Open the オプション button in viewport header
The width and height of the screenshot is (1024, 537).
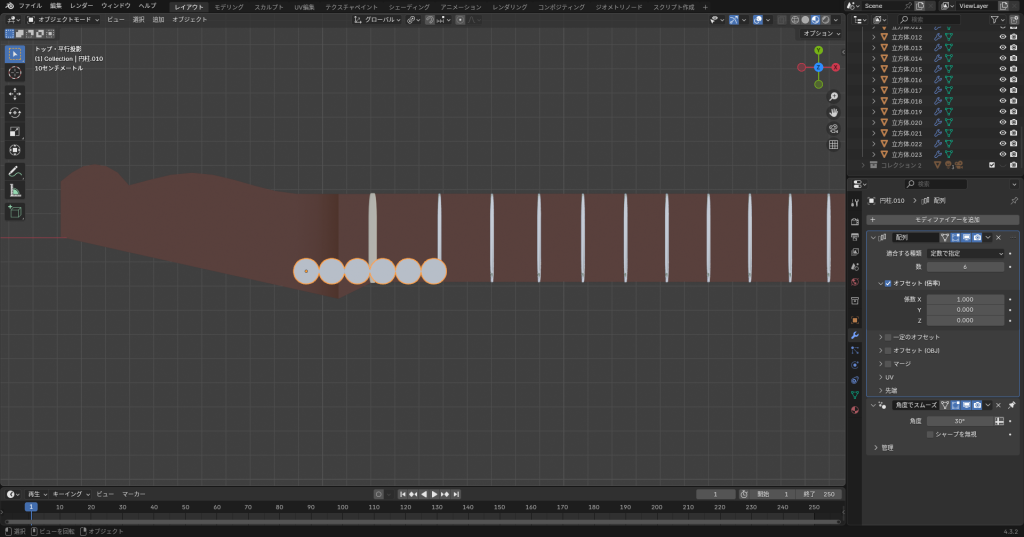pos(820,33)
